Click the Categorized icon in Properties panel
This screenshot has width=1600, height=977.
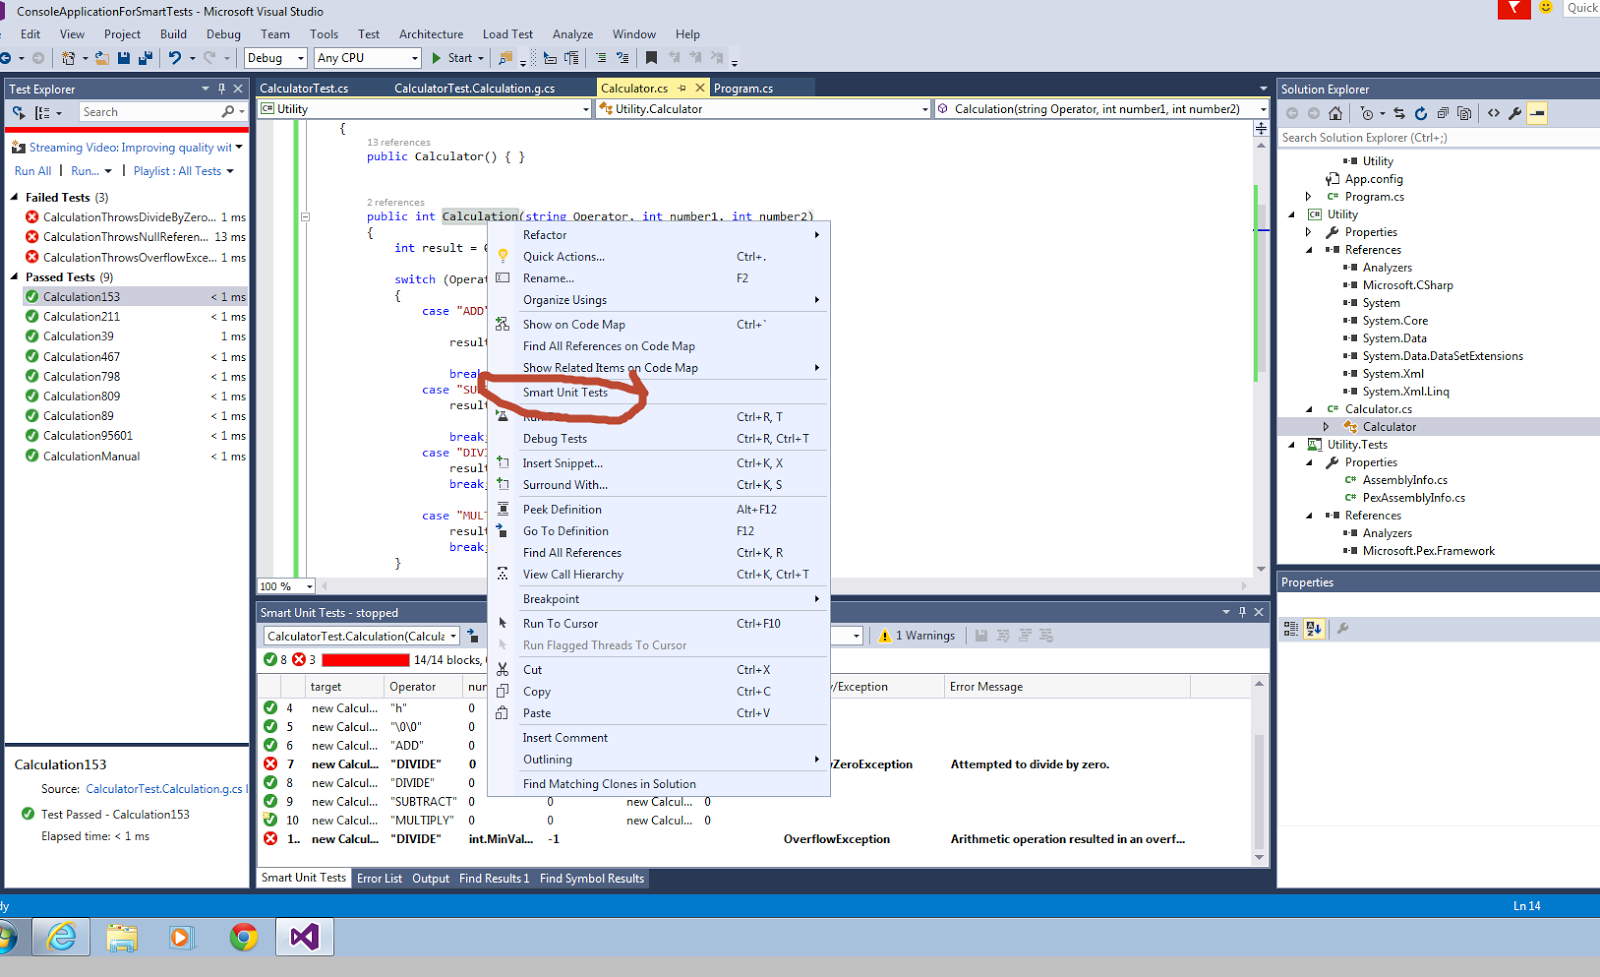1291,628
